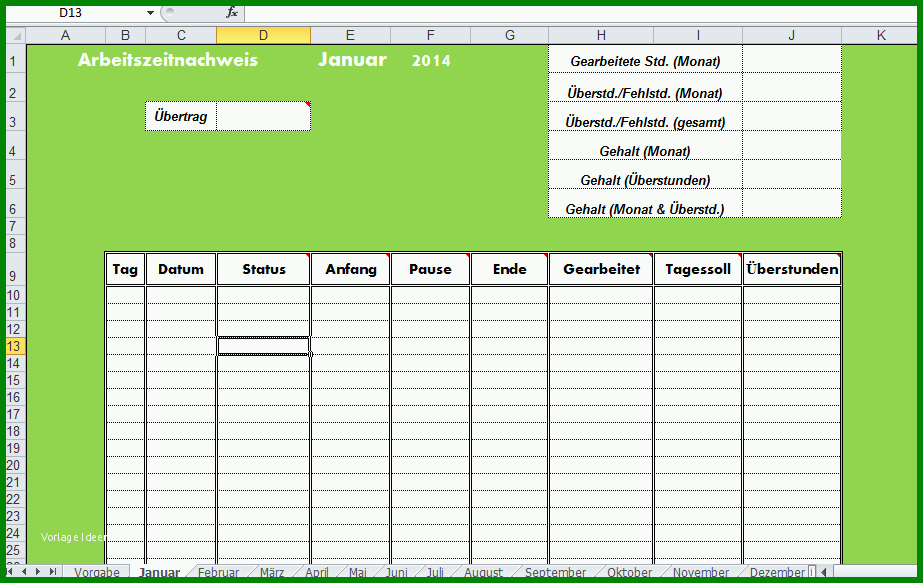
Task: Click the empty Übertrag value cell
Action: click(263, 116)
